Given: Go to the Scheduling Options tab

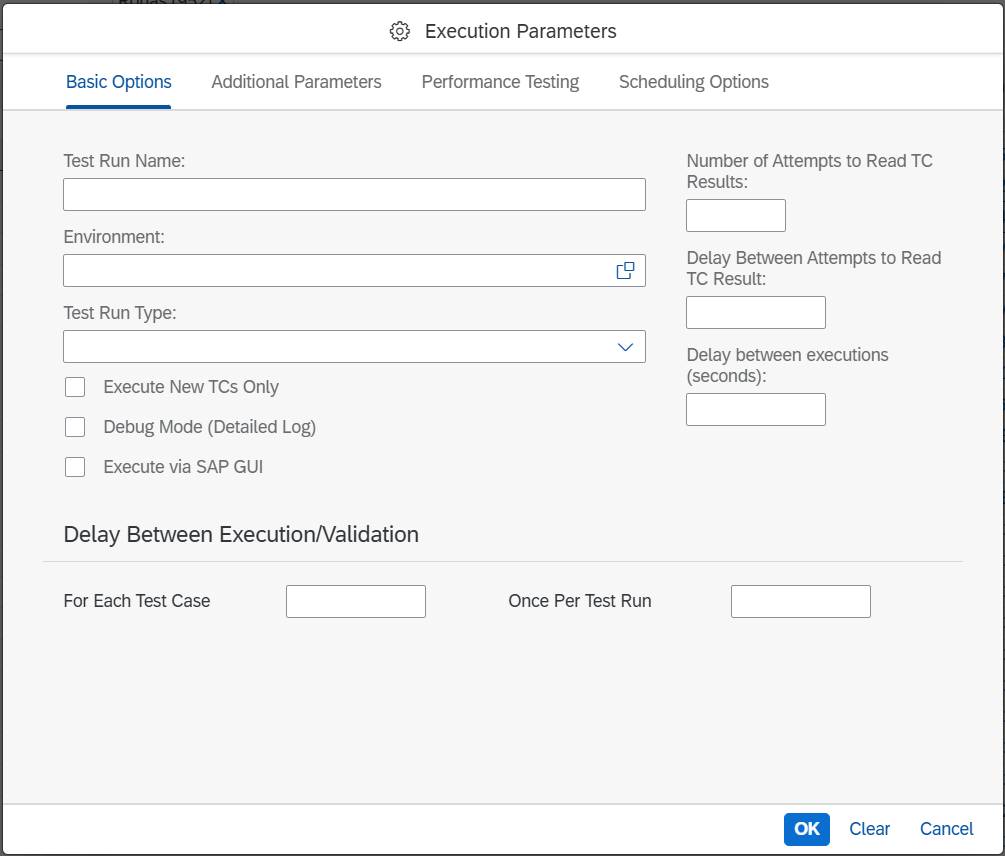Looking at the screenshot, I should click(x=693, y=82).
